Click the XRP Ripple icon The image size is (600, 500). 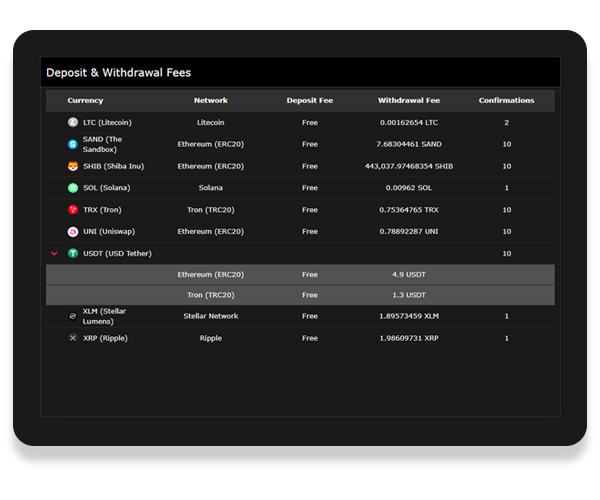pyautogui.click(x=73, y=338)
